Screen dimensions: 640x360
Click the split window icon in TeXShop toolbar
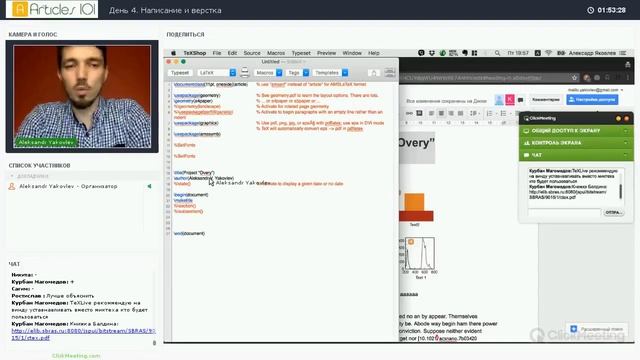click(390, 73)
